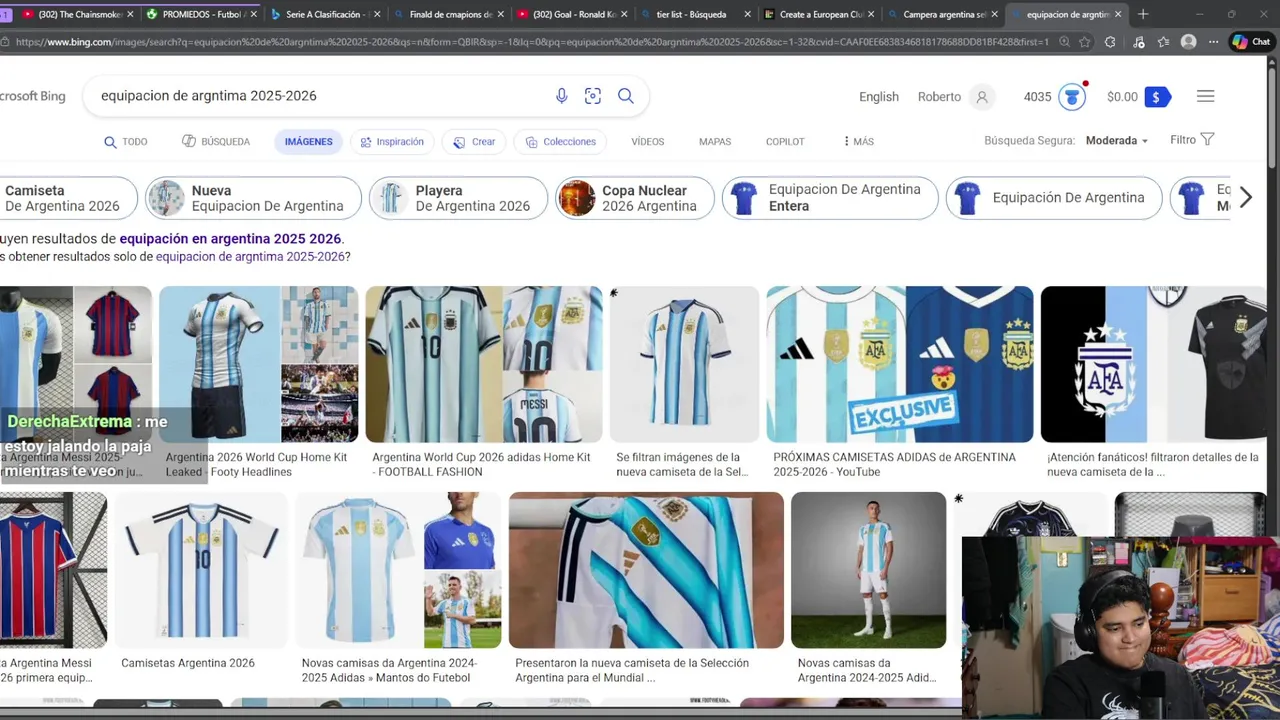
Task: Select 'Equipación De Argentina' chip
Action: (x=1054, y=198)
